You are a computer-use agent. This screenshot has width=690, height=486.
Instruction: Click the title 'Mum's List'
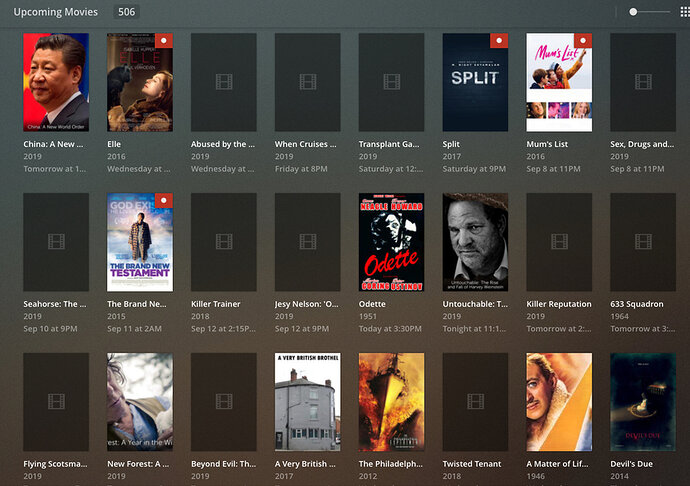[x=547, y=144]
